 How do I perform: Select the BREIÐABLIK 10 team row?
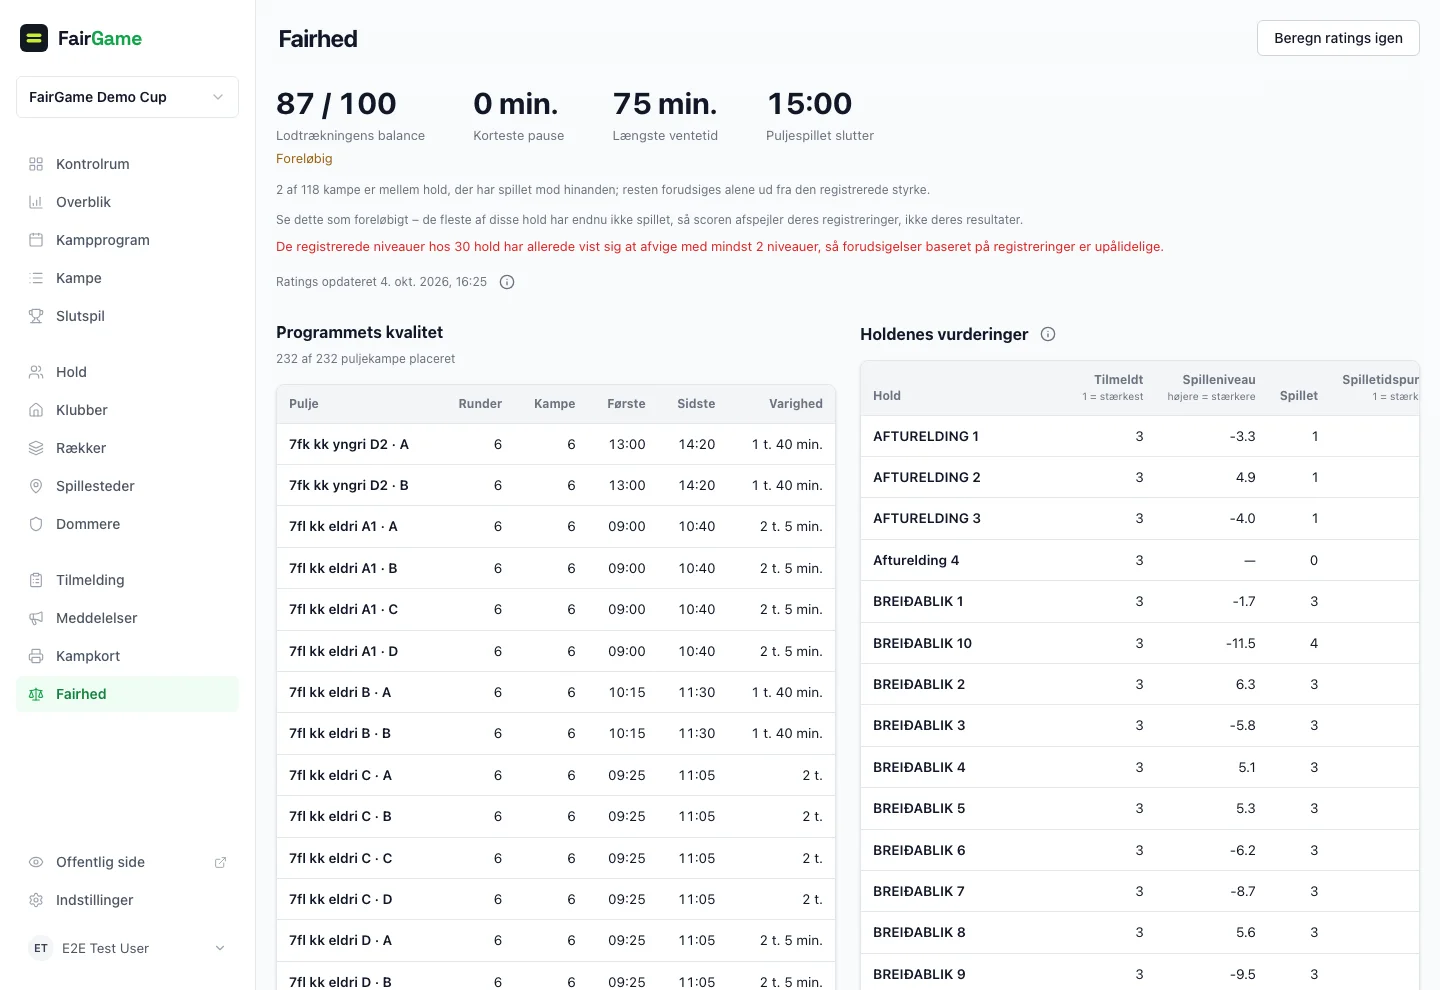[x=1140, y=643]
